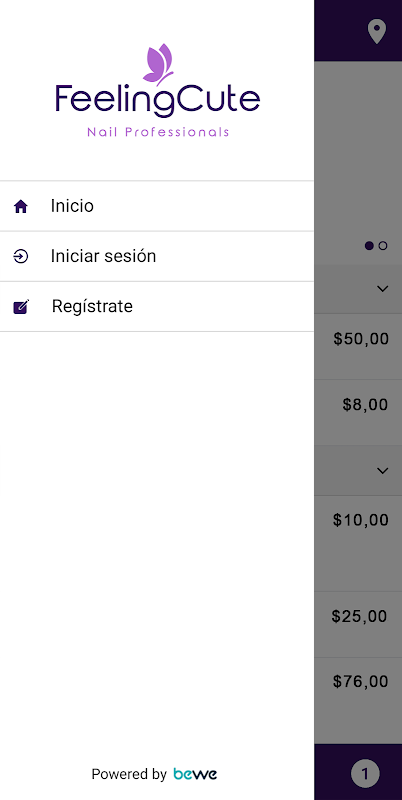The image size is (402, 800).
Task: Click the bewe logo in footer
Action: pos(195,774)
